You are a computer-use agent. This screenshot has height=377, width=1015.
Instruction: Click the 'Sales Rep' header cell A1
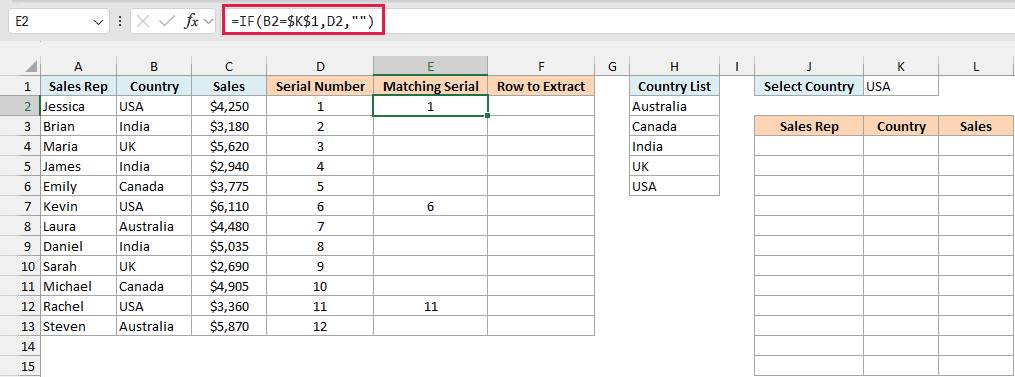click(x=78, y=86)
